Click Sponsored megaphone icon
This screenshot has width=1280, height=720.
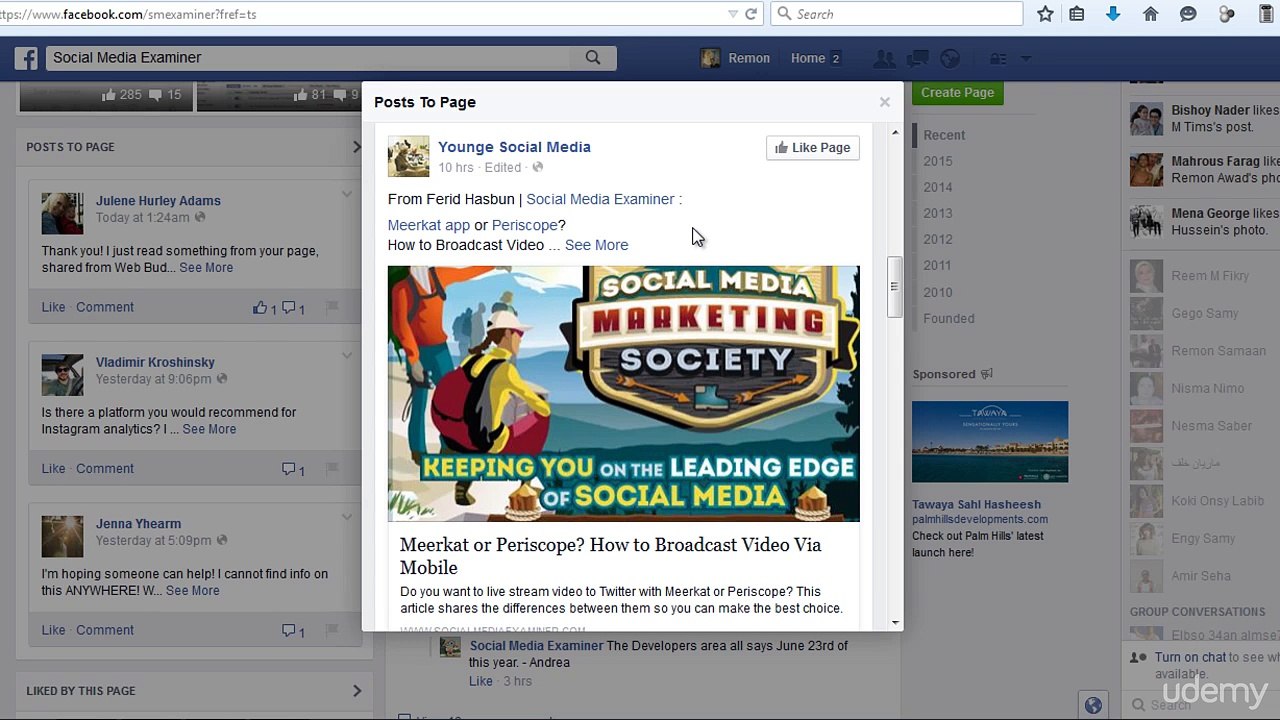pyautogui.click(x=986, y=374)
